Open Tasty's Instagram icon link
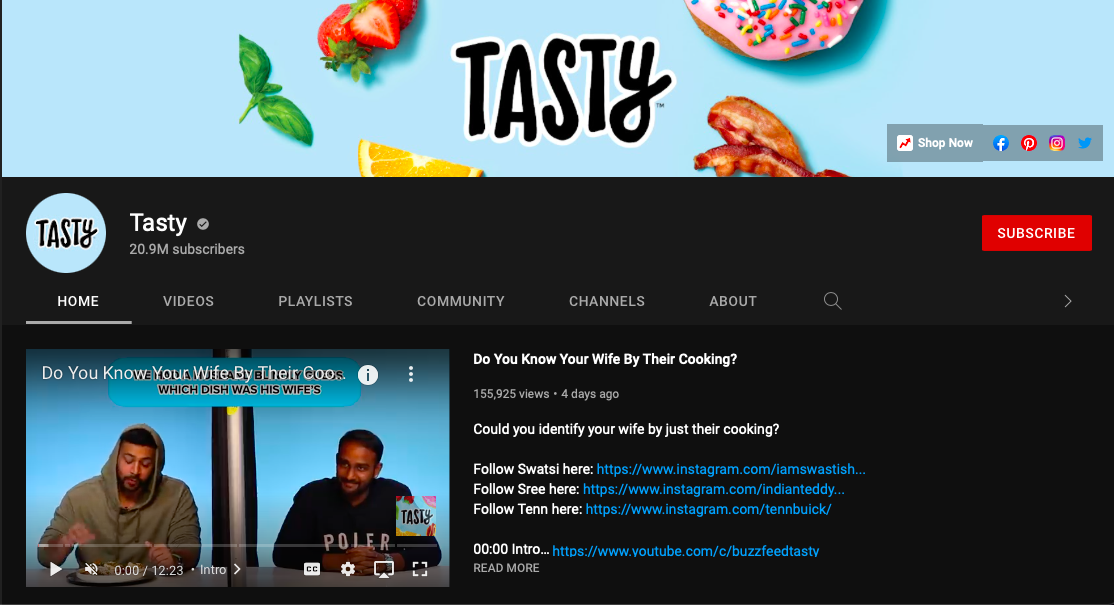The height and width of the screenshot is (605, 1114). point(1056,143)
